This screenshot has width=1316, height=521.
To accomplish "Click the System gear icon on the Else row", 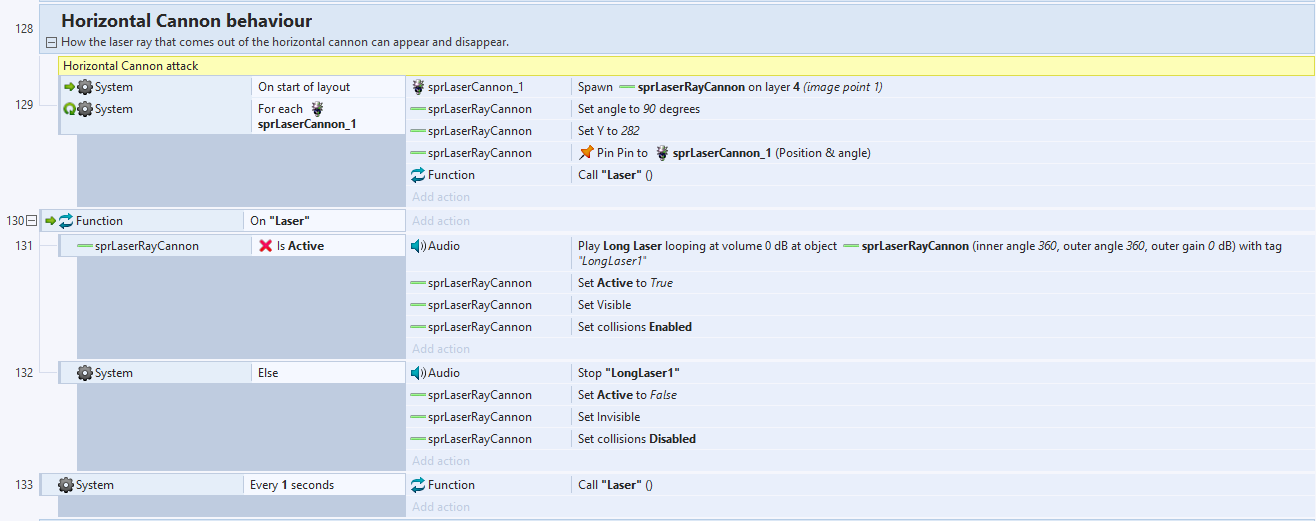I will pos(85,373).
